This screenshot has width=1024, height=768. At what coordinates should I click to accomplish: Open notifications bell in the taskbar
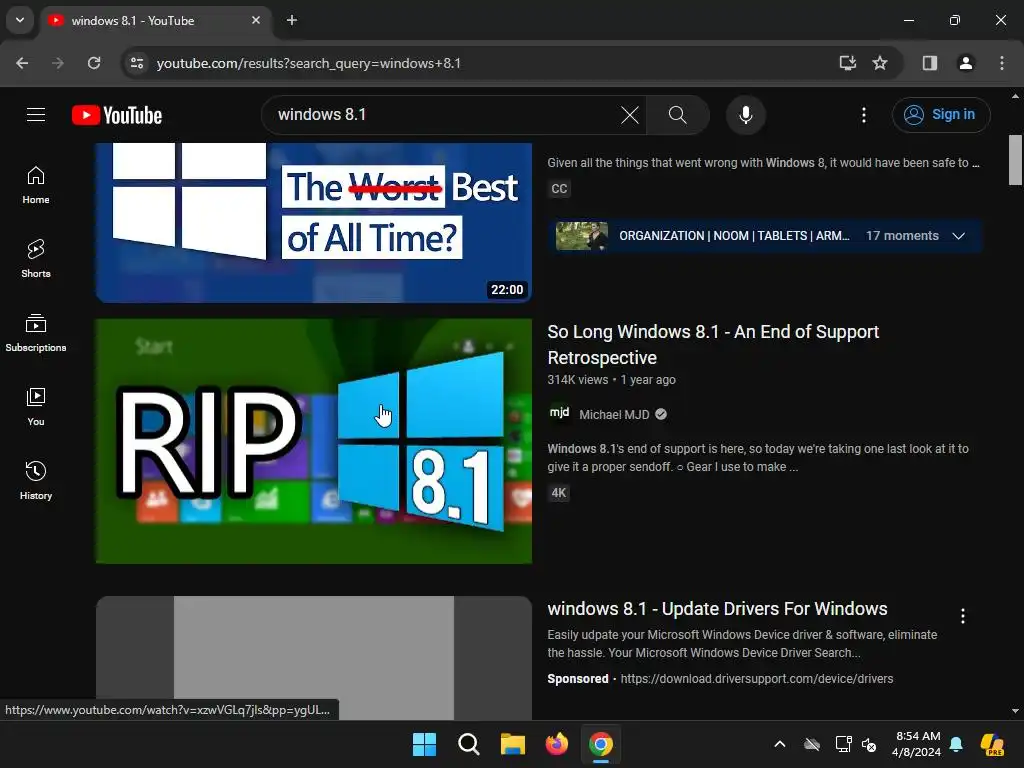[956, 744]
